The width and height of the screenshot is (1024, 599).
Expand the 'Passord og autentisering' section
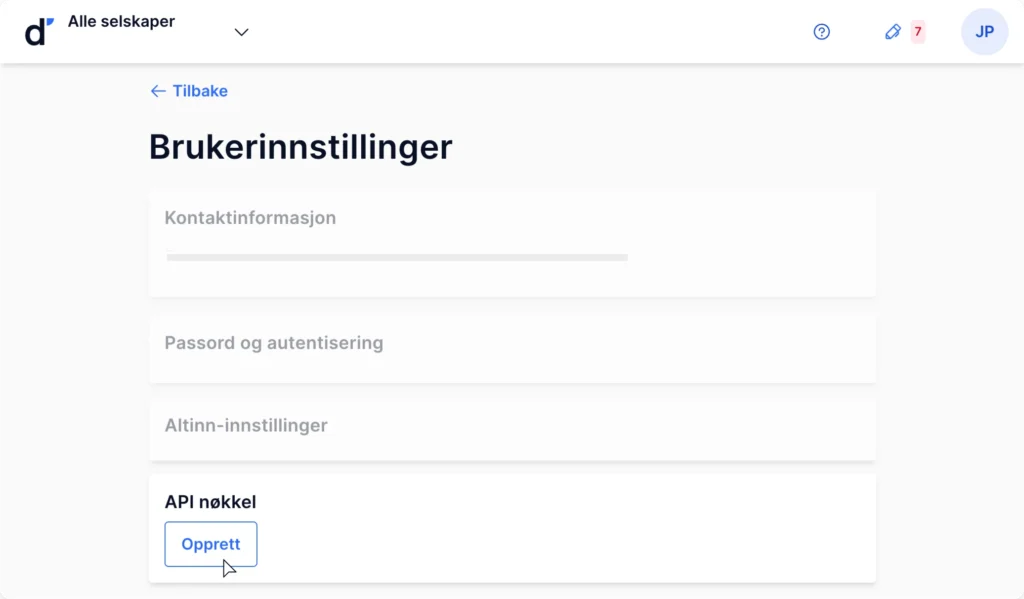point(274,343)
